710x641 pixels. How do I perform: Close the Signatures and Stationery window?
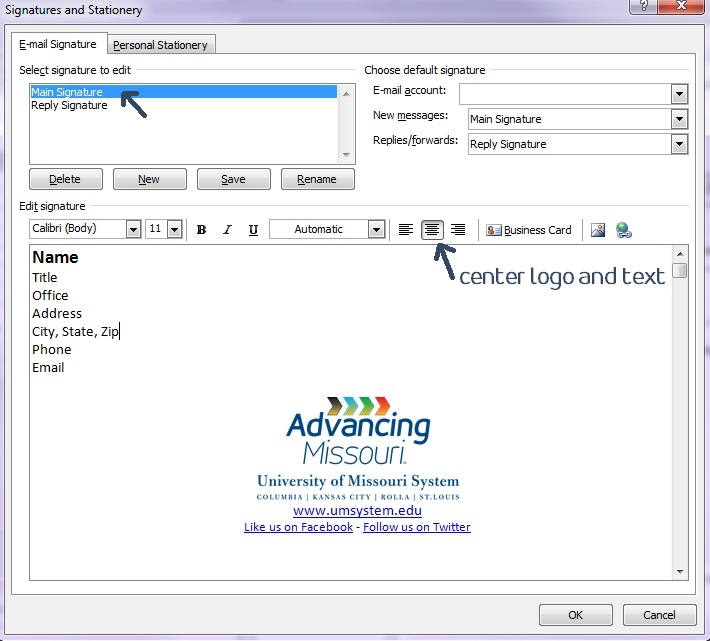pos(681,6)
